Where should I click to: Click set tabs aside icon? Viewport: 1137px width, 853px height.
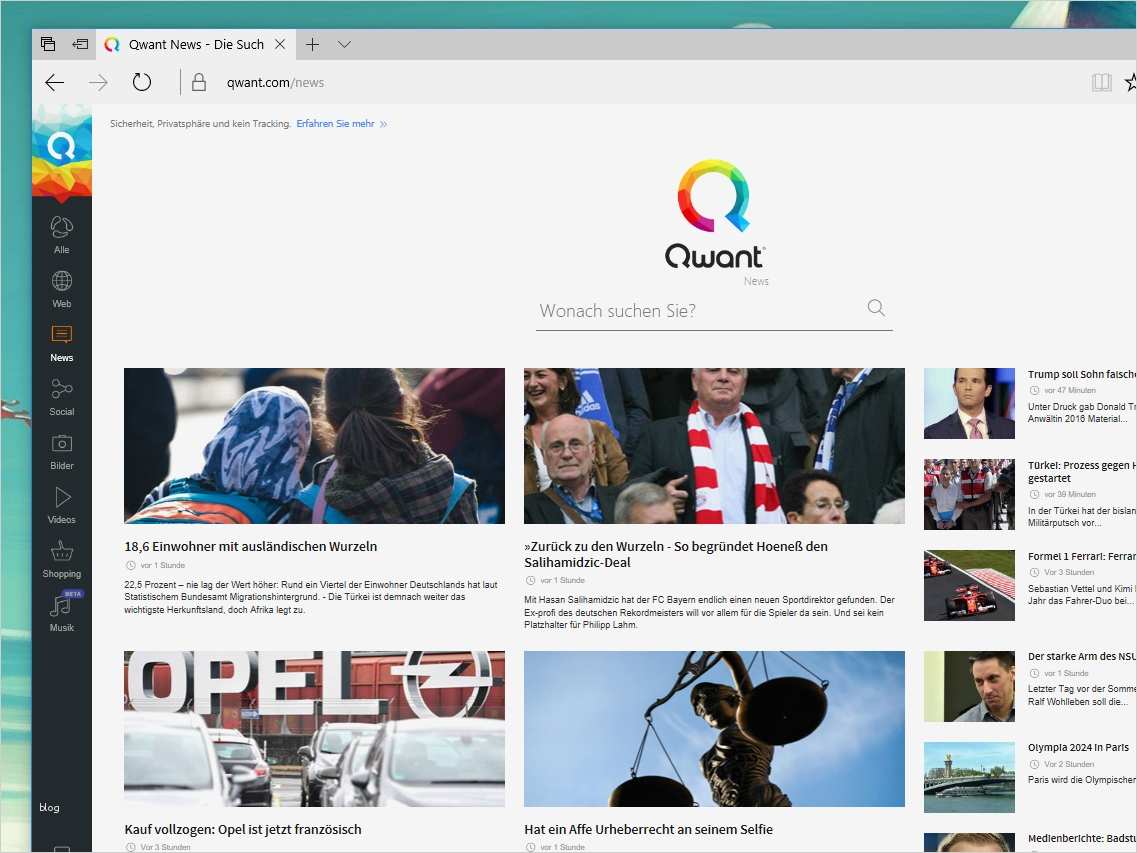tap(80, 44)
